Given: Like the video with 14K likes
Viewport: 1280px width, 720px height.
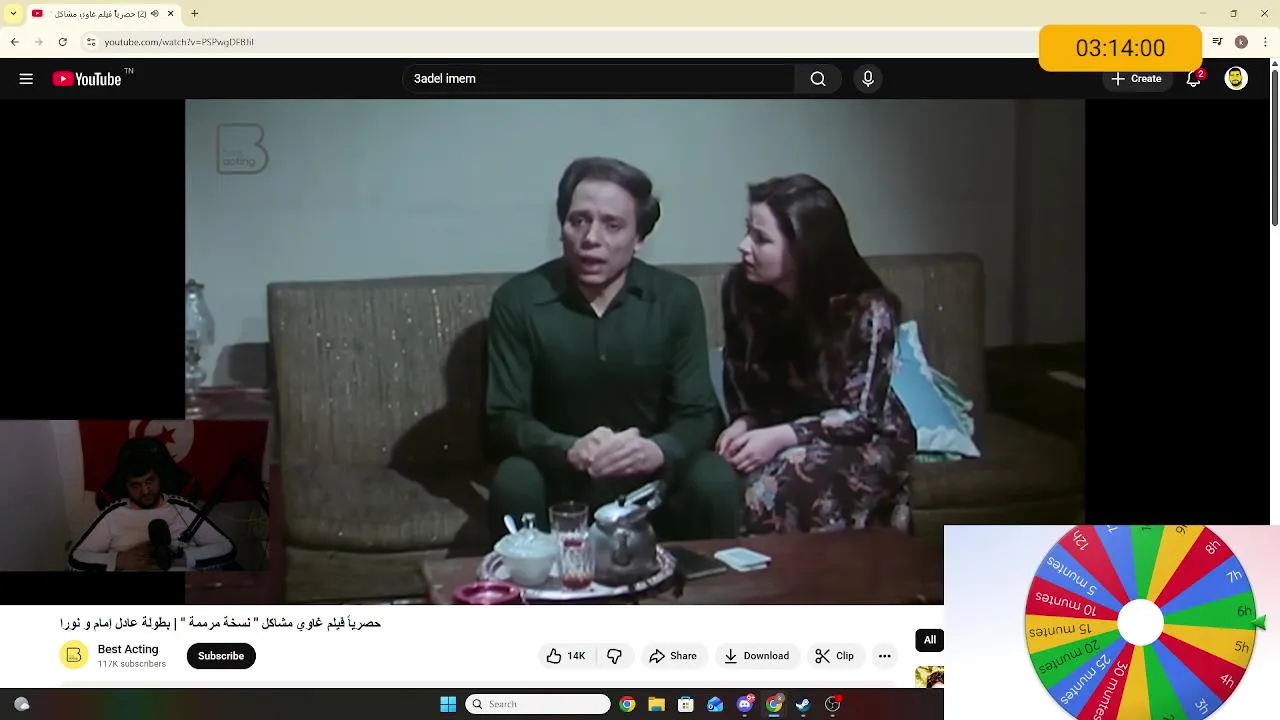Looking at the screenshot, I should 566,656.
